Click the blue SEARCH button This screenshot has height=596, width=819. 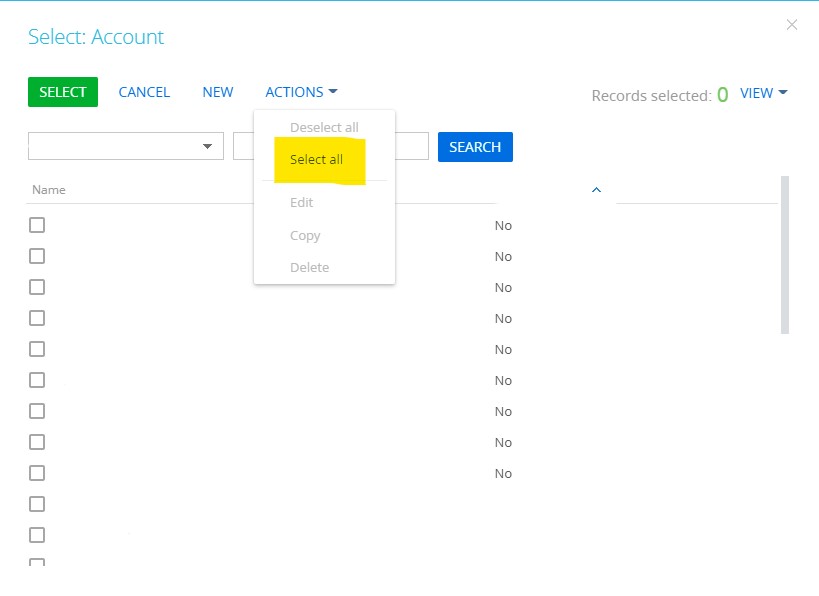(x=475, y=147)
